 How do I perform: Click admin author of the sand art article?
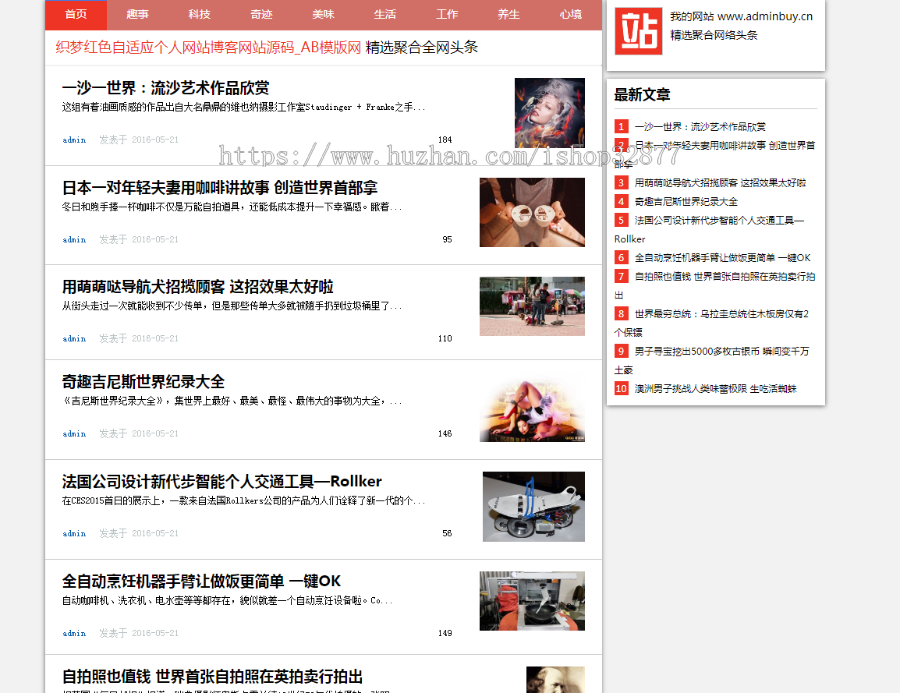[x=74, y=140]
